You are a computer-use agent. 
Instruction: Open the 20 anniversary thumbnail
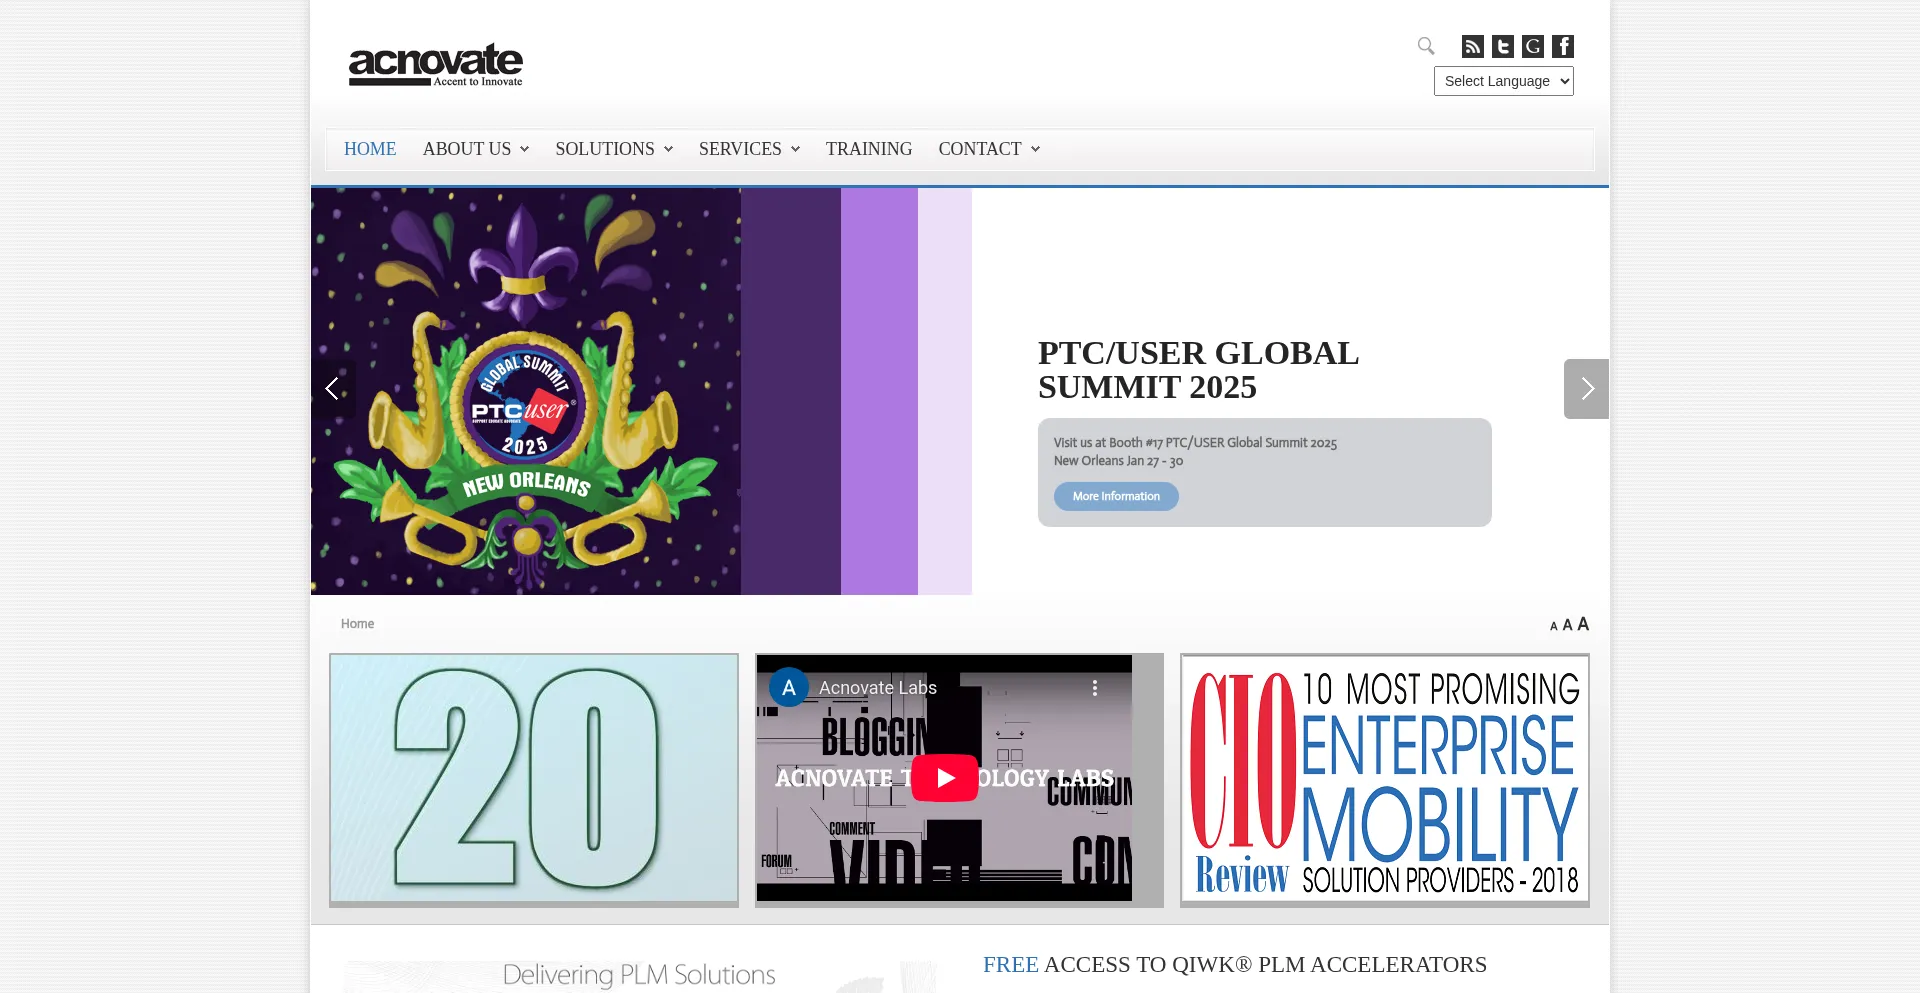[x=534, y=779]
